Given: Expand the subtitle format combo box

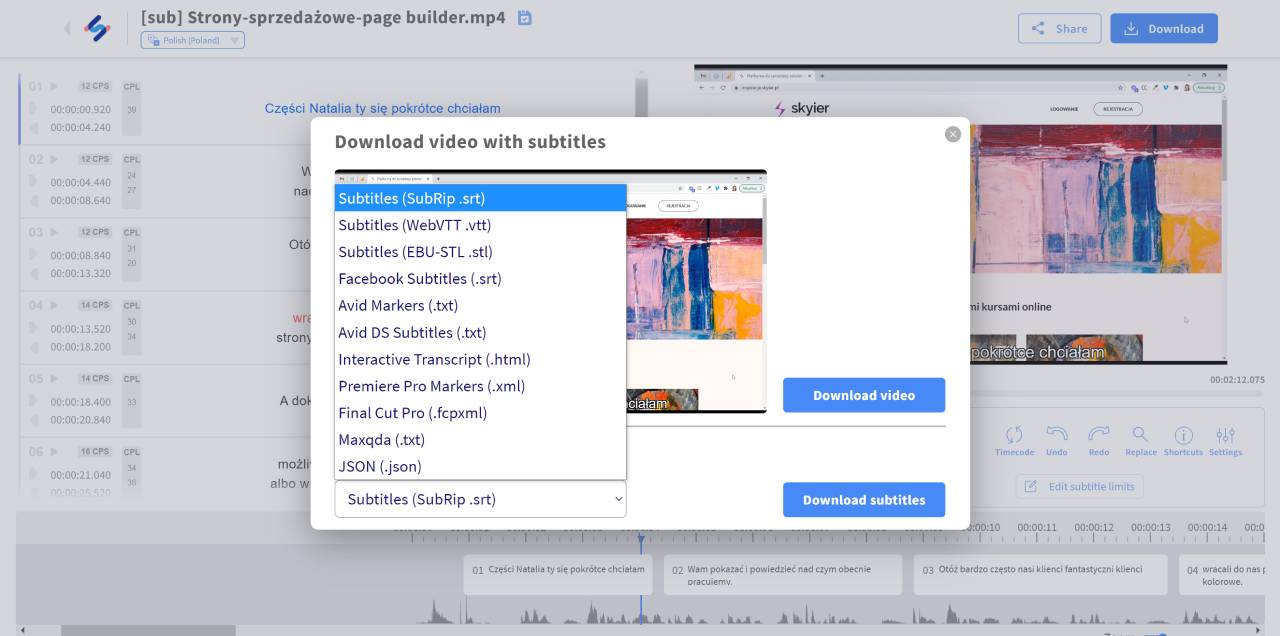Looking at the screenshot, I should [x=480, y=499].
